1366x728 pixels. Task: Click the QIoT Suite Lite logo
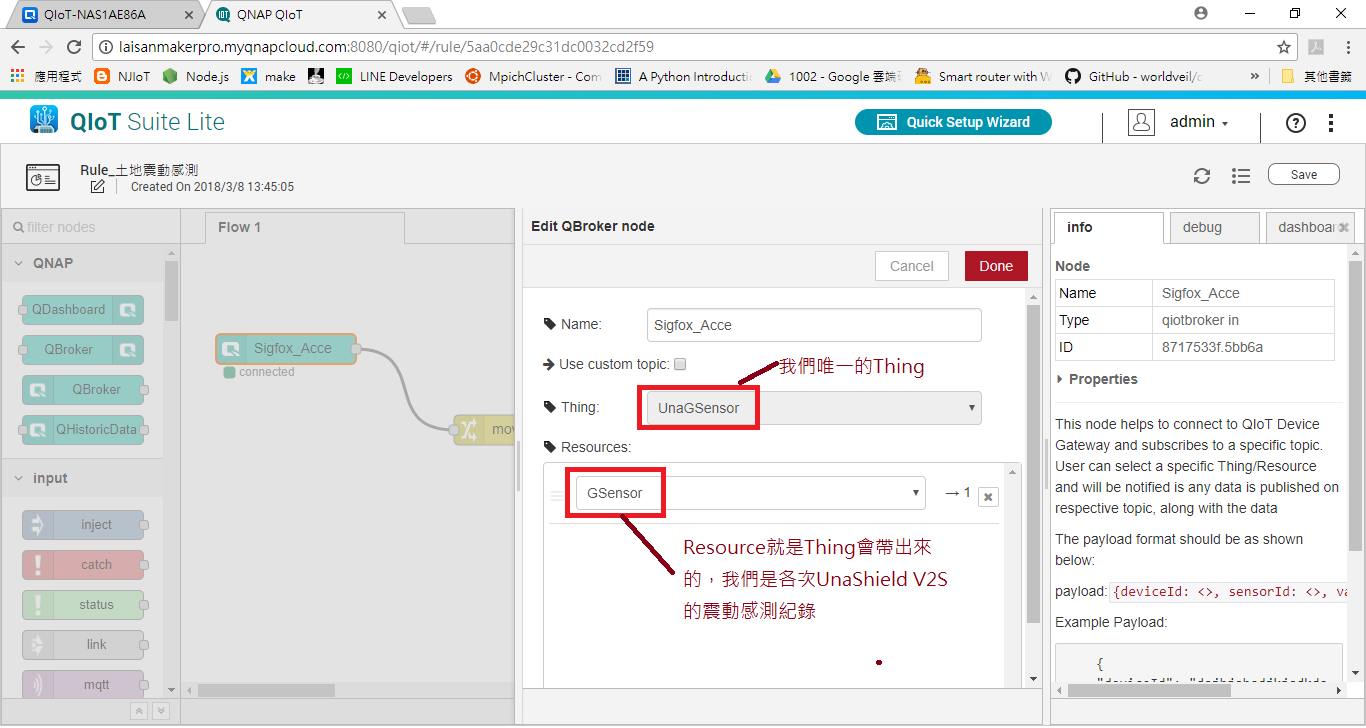point(127,122)
